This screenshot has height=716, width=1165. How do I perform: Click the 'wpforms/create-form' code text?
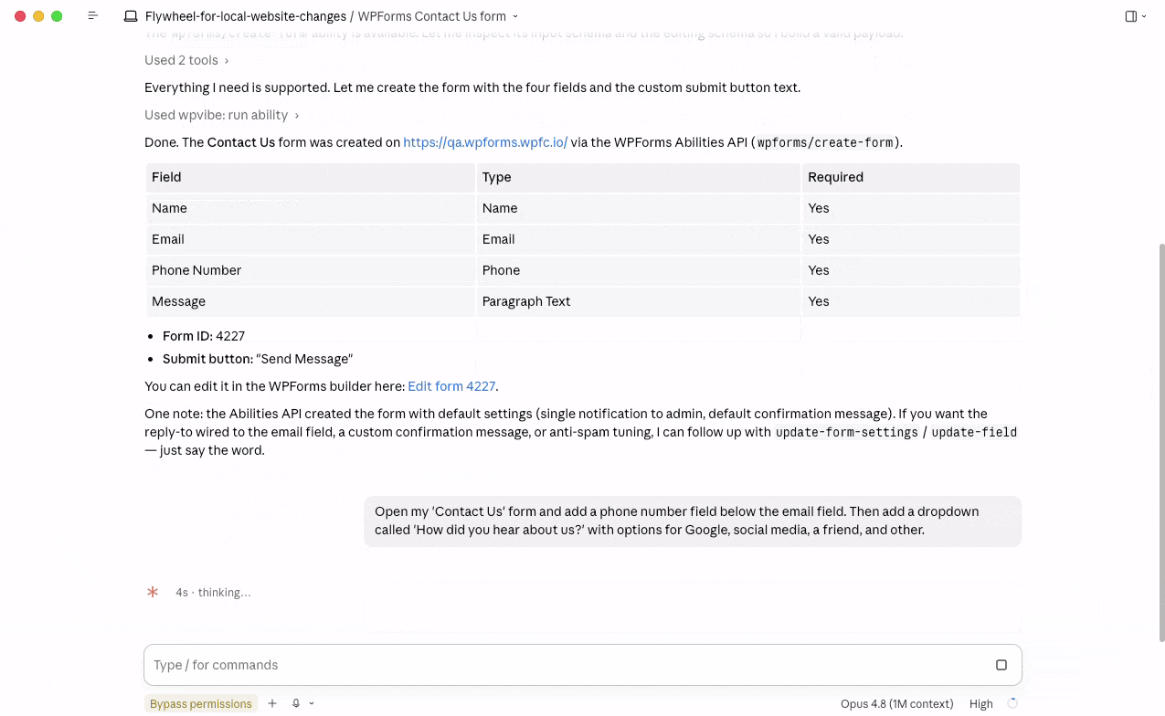[x=825, y=143]
